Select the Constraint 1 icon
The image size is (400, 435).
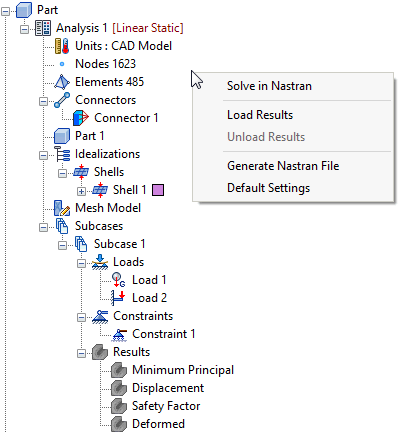[x=119, y=334]
